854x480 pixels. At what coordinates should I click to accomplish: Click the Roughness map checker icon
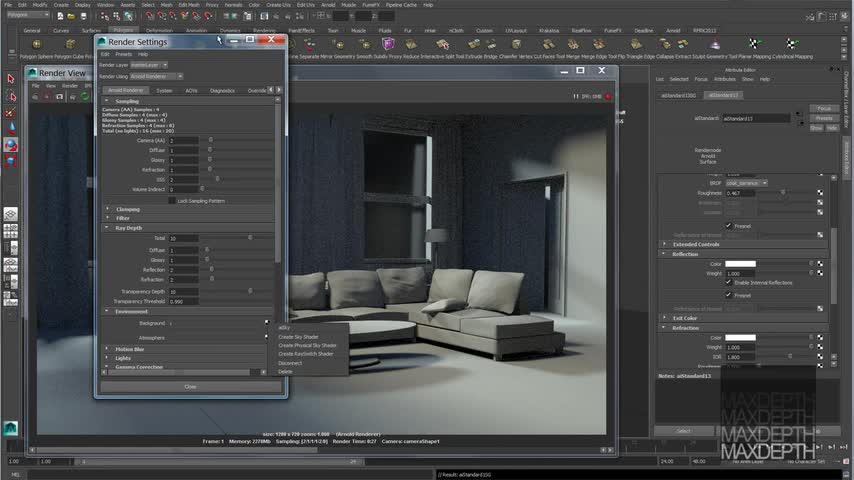(819, 193)
